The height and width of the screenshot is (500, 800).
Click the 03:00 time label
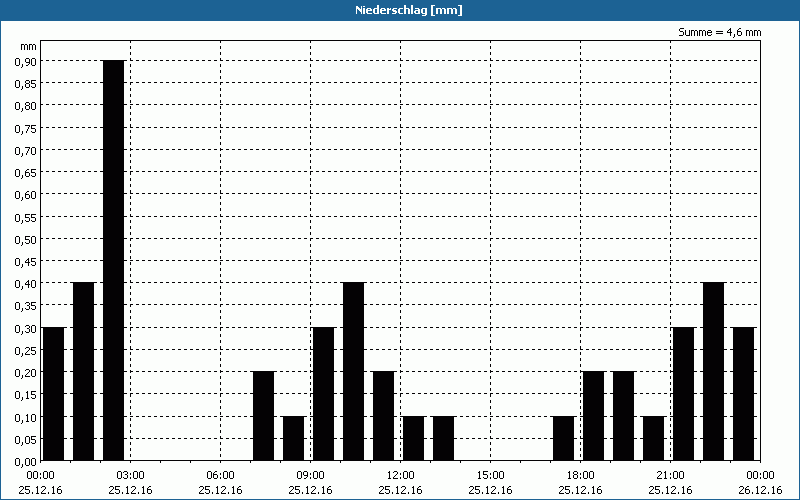pos(131,476)
